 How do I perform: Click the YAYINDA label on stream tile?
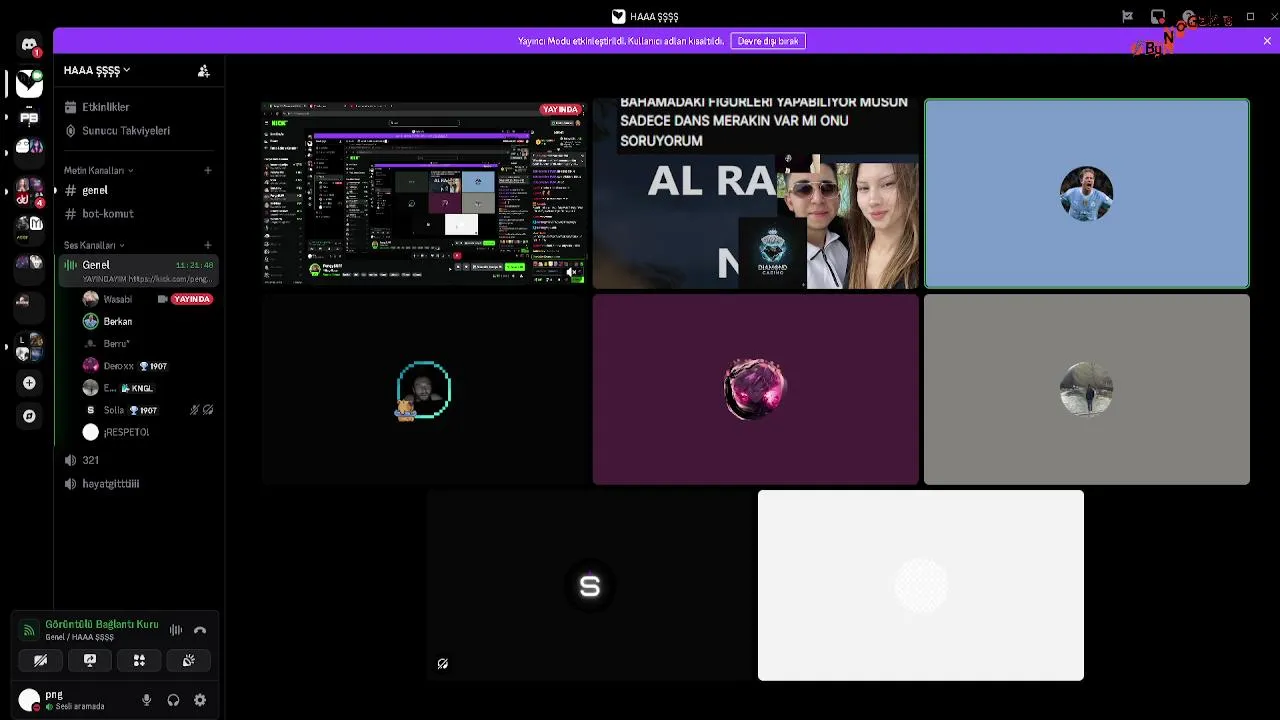560,109
